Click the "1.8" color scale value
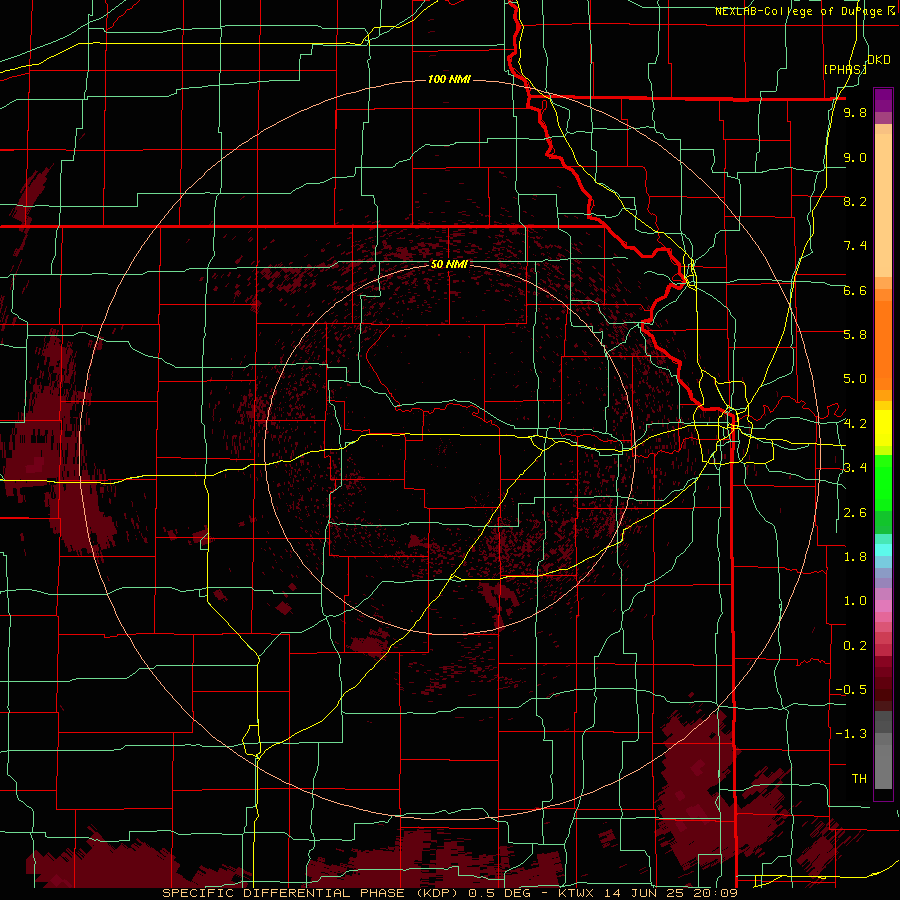Screen dimensions: 900x900 [x=855, y=557]
